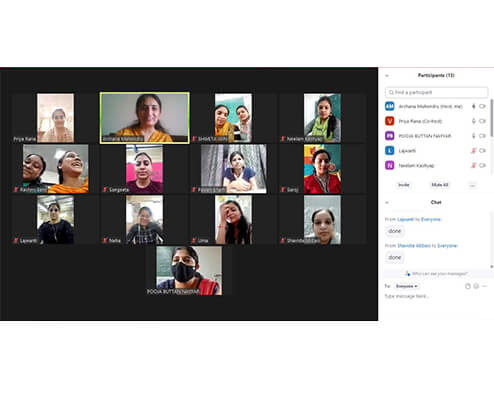The image size is (494, 395).
Task: Collapse the Participants panel chevron
Action: click(387, 76)
